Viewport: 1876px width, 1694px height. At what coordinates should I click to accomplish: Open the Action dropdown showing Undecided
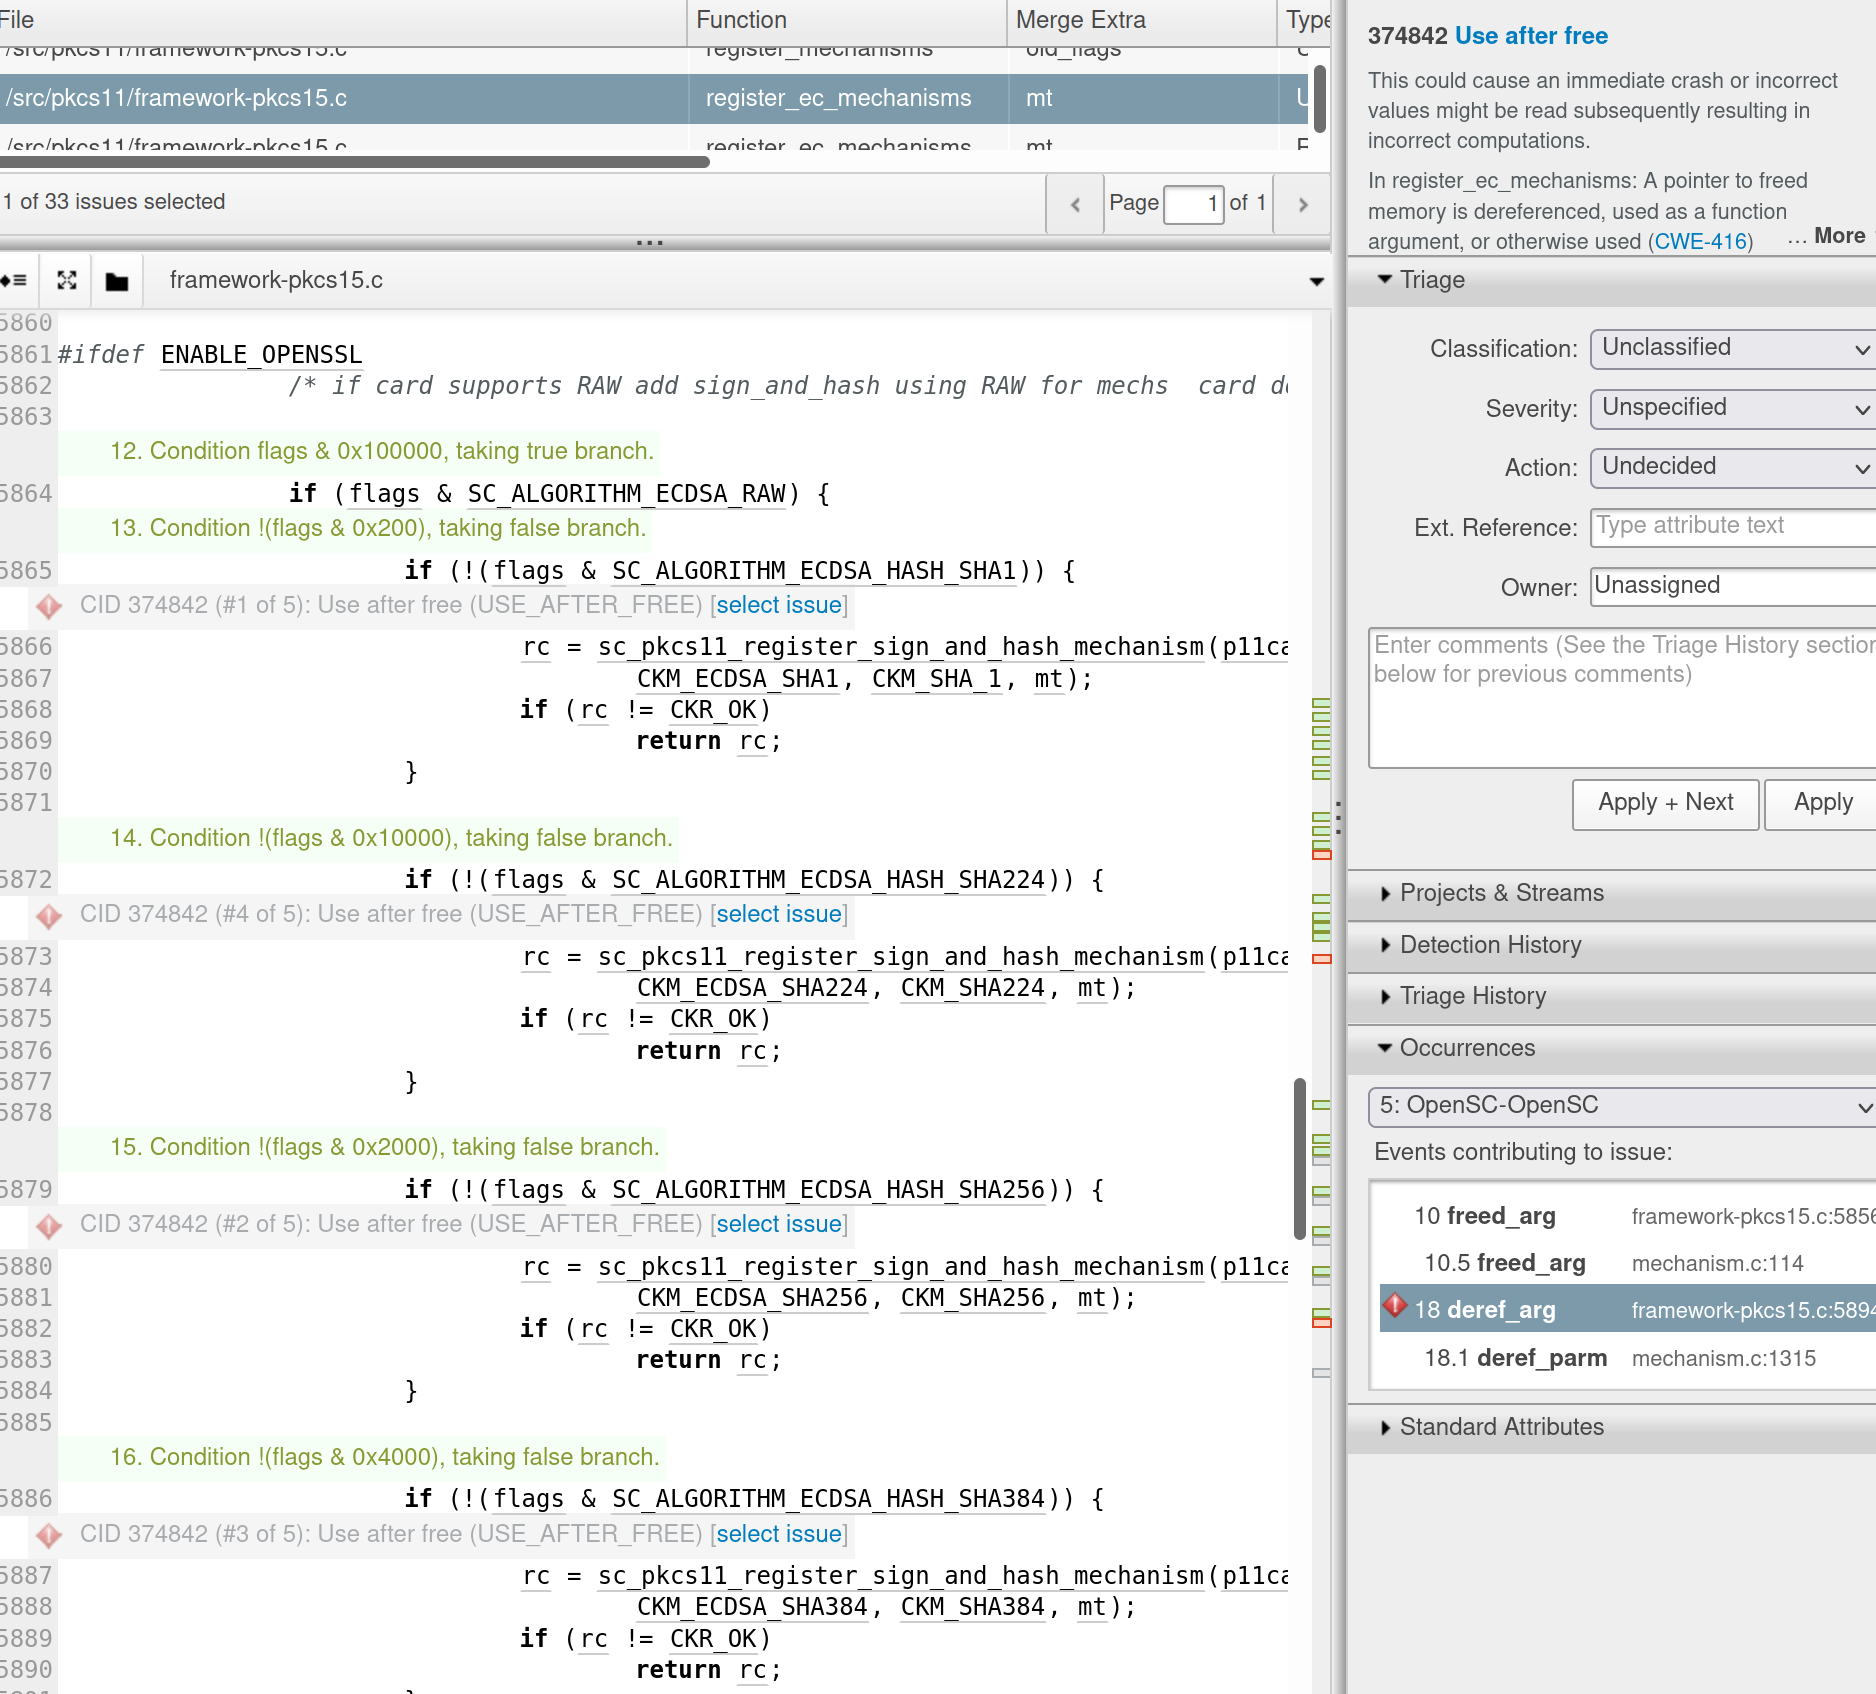[x=1730, y=467]
